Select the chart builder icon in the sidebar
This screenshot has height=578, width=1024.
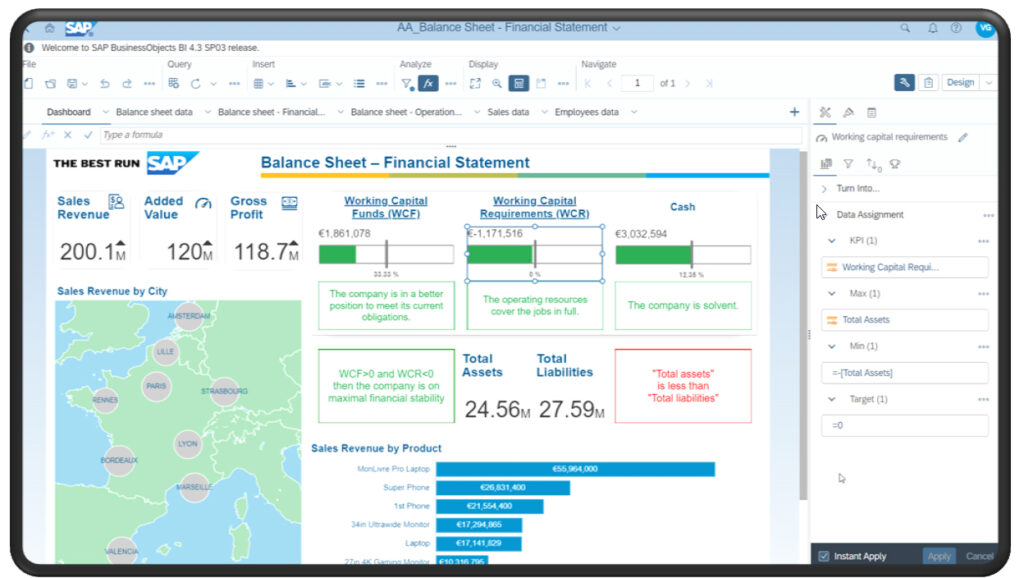827,164
